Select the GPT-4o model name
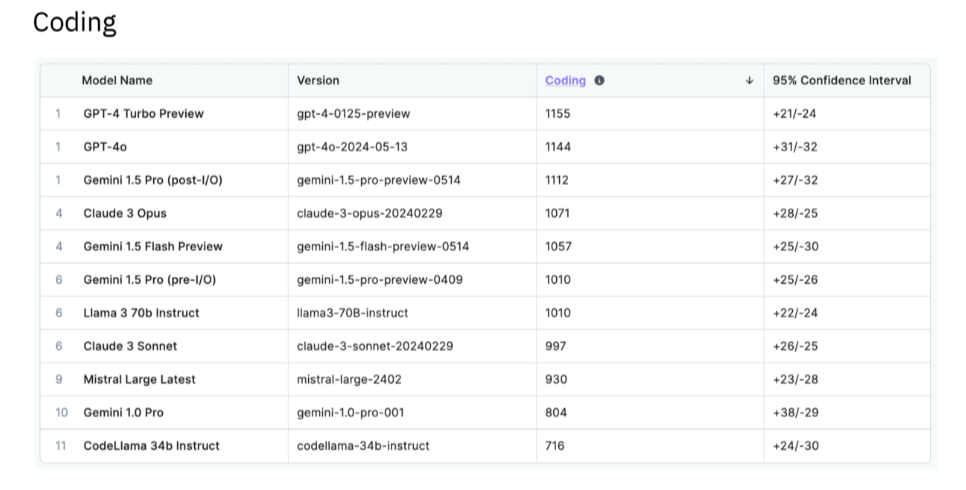Viewport: 966px width, 490px height. 105,147
